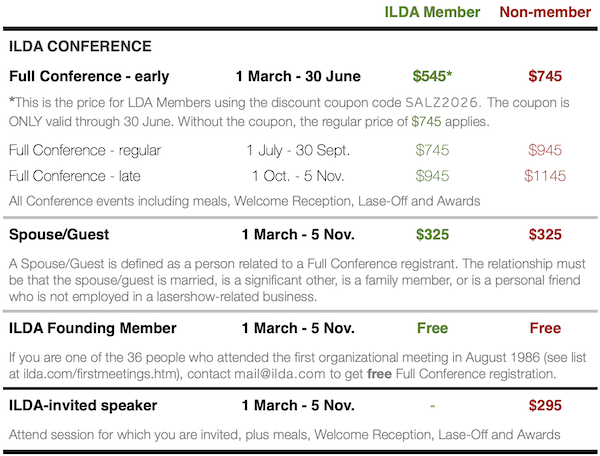Click the Full Conference - early row title
The width and height of the screenshot is (600, 456).
pyautogui.click(x=89, y=76)
